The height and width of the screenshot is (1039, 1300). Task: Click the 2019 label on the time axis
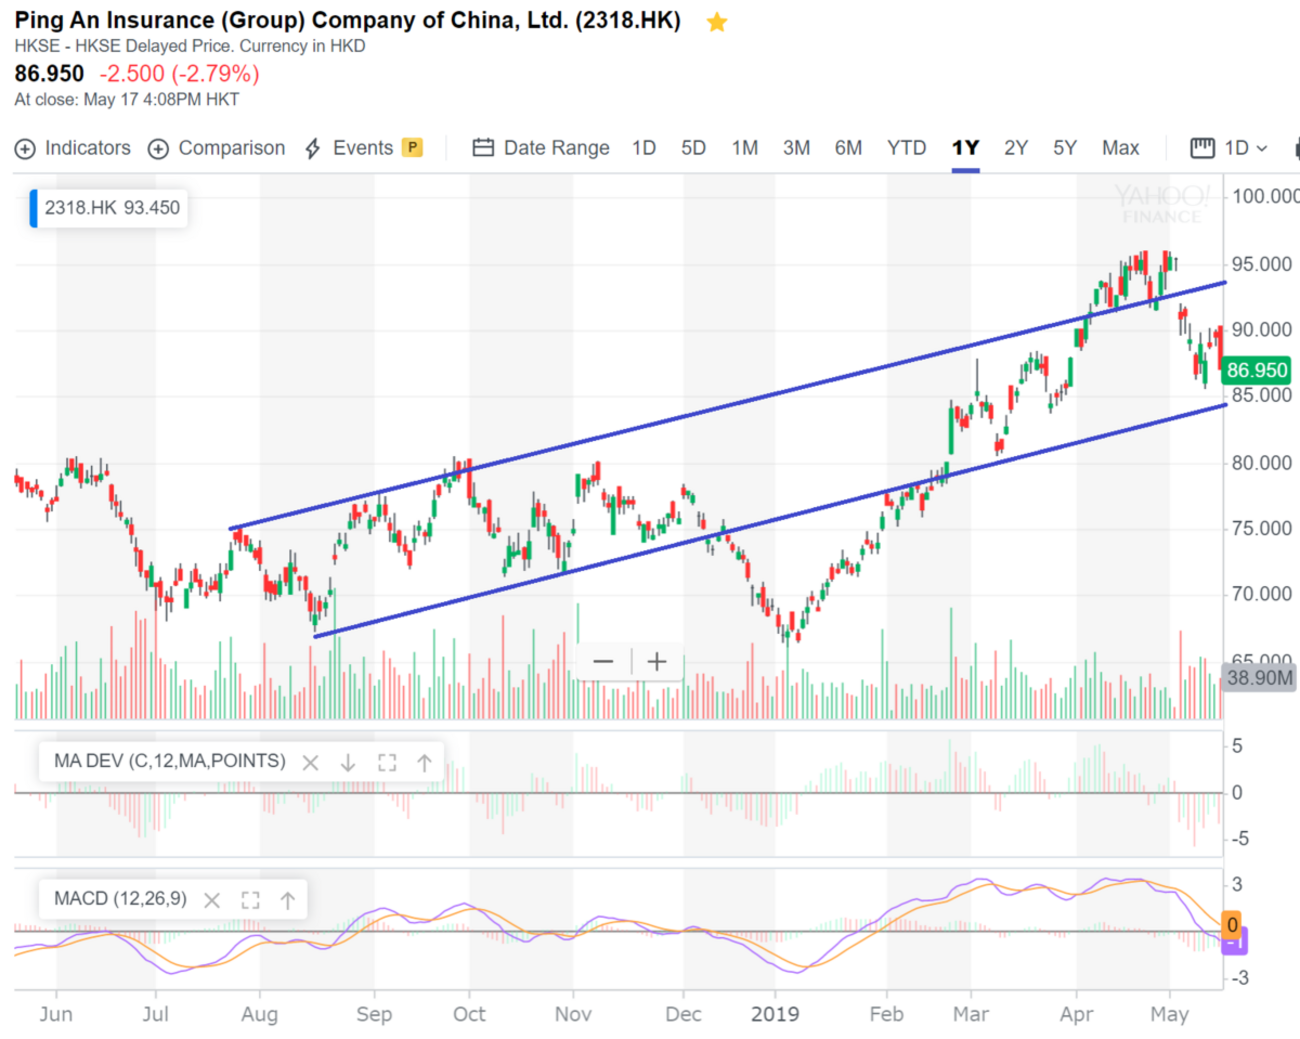pyautogui.click(x=775, y=1014)
